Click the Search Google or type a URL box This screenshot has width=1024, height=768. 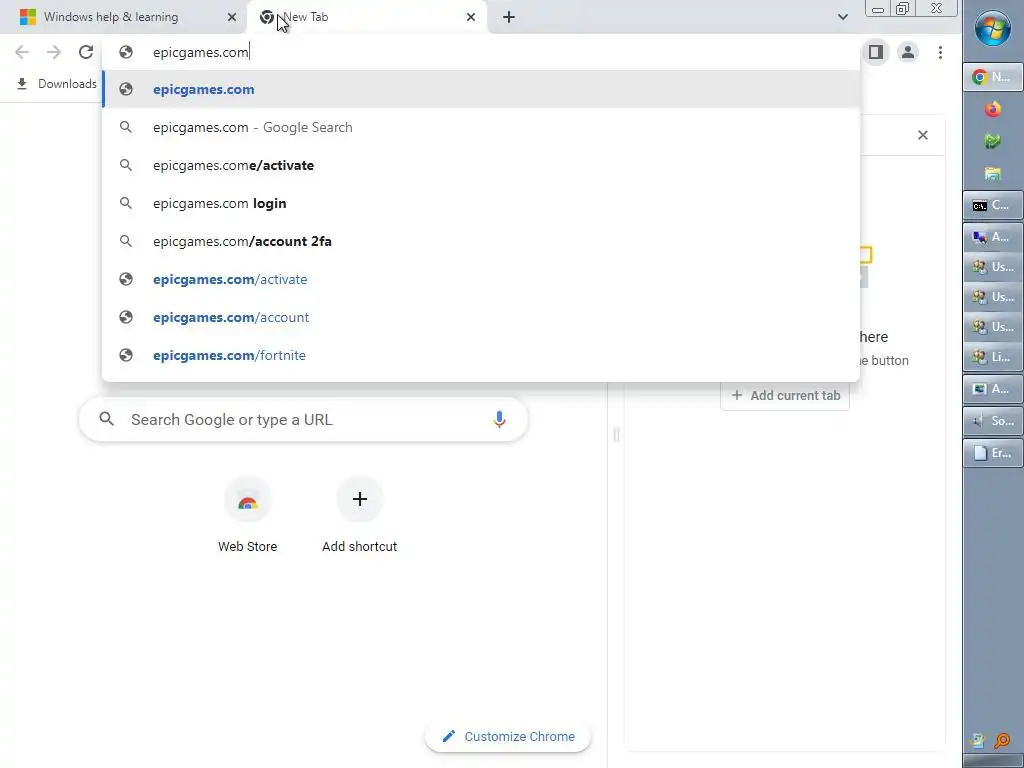point(303,419)
